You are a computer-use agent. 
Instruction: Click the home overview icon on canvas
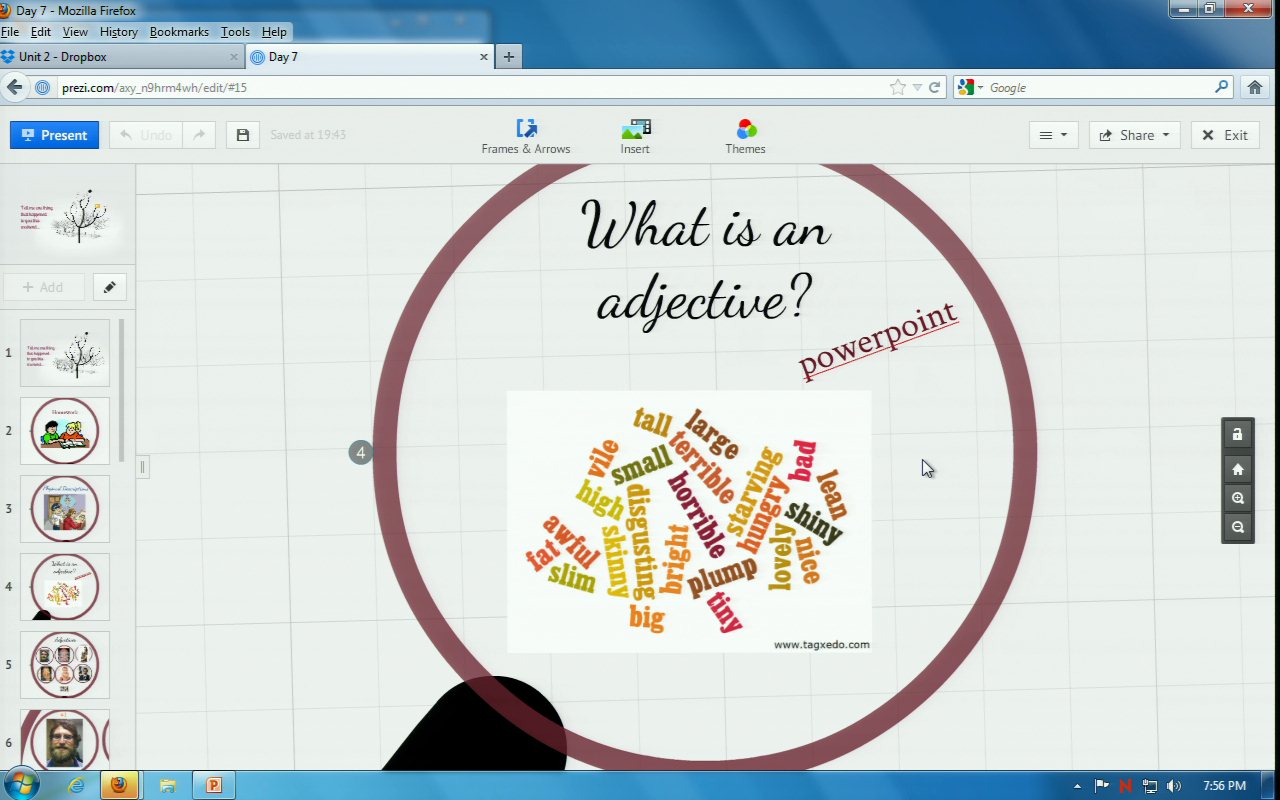click(1238, 469)
